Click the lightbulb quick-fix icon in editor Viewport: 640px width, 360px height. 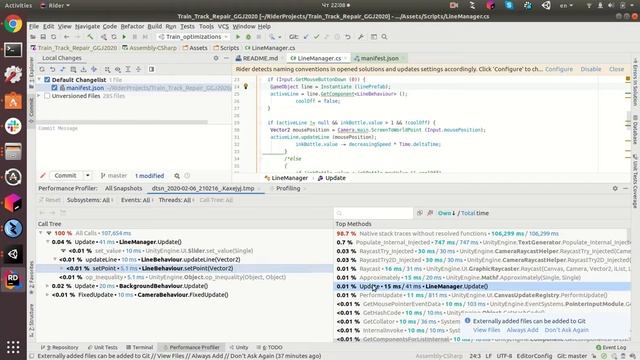(246, 87)
